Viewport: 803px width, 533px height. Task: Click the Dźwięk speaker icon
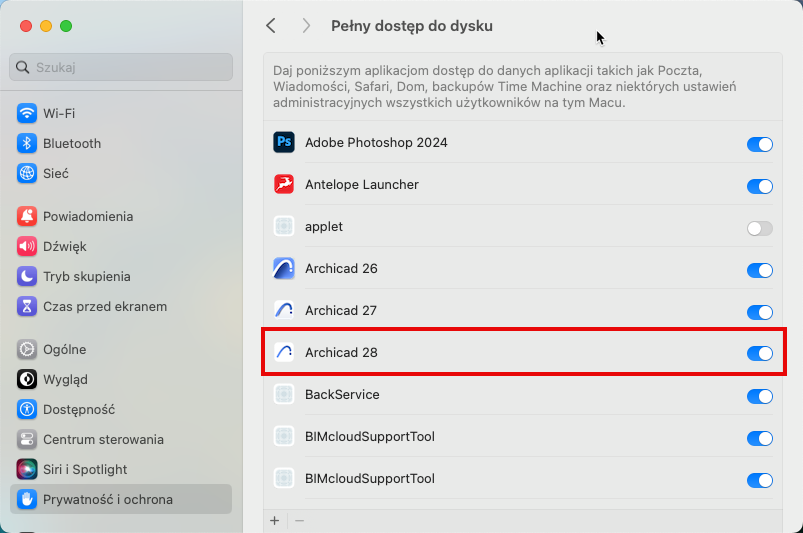point(27,246)
